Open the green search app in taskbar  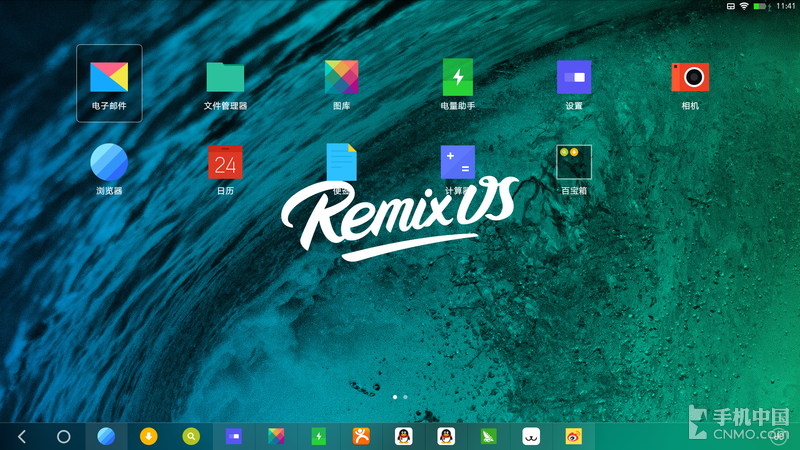[x=191, y=437]
